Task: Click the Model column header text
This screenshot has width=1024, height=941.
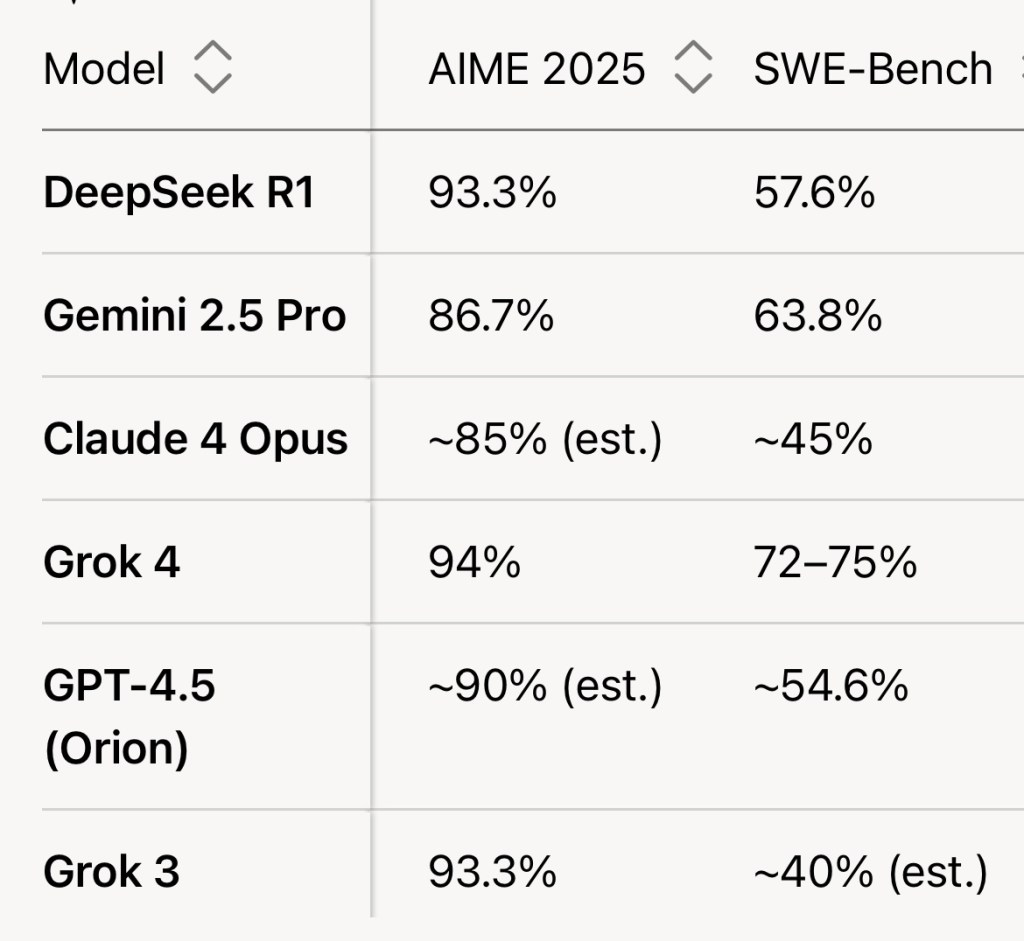Action: (104, 70)
